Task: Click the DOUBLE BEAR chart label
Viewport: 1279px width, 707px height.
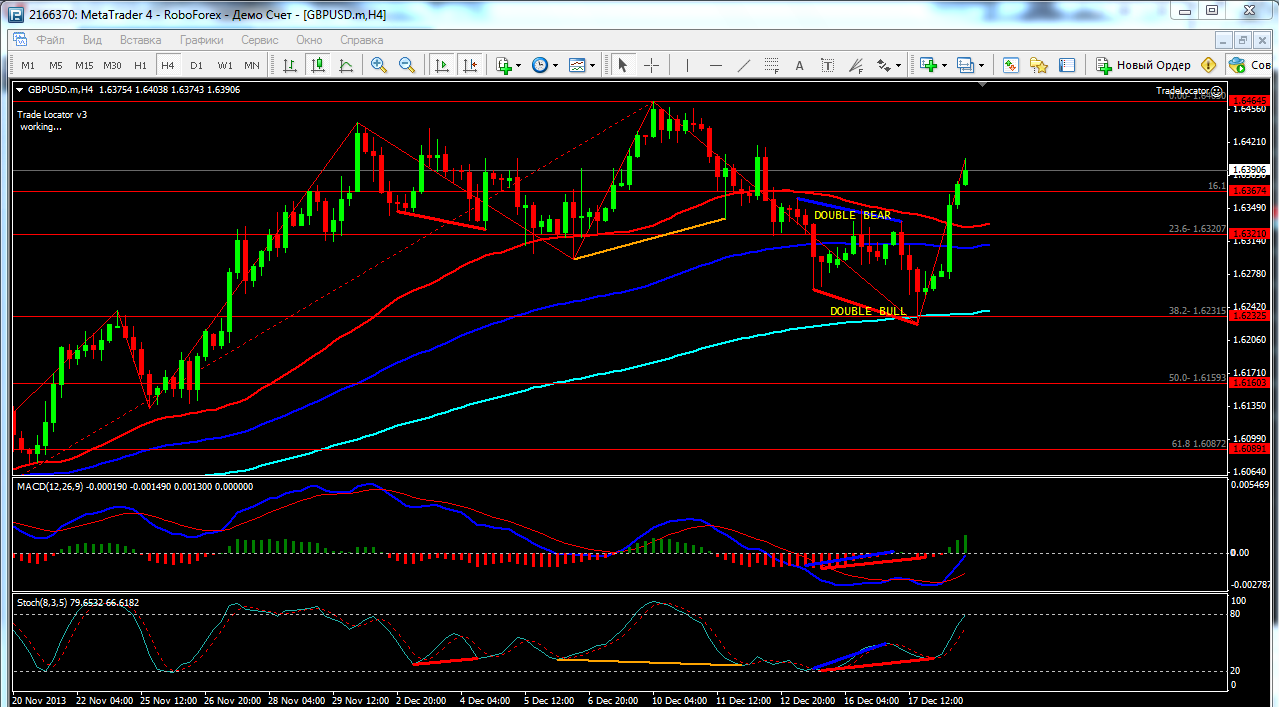Action: tap(852, 215)
